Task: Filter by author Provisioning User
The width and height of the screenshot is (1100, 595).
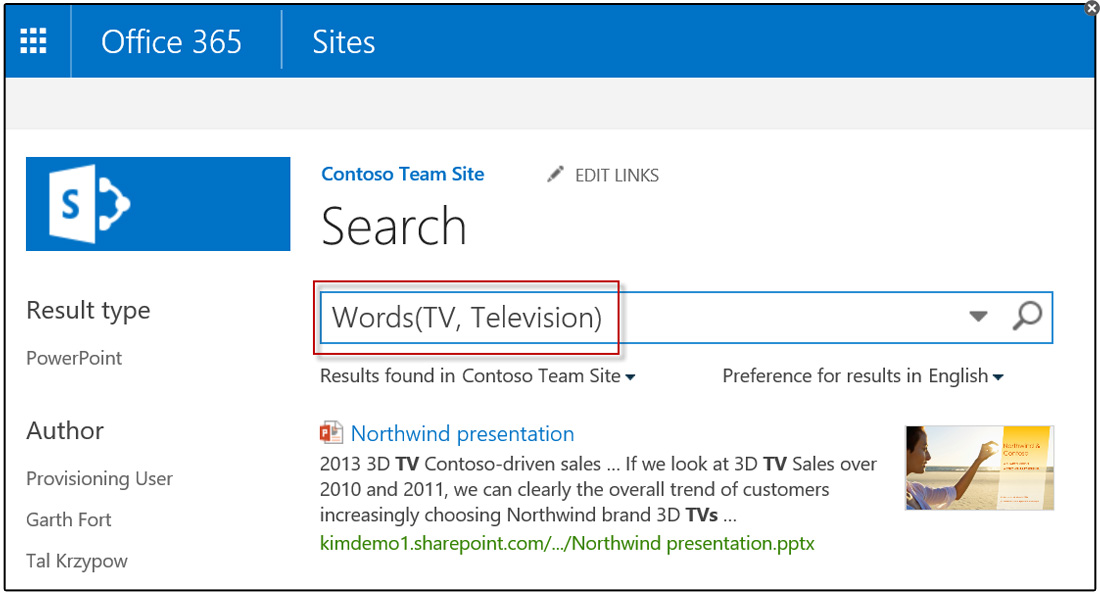Action: click(99, 479)
